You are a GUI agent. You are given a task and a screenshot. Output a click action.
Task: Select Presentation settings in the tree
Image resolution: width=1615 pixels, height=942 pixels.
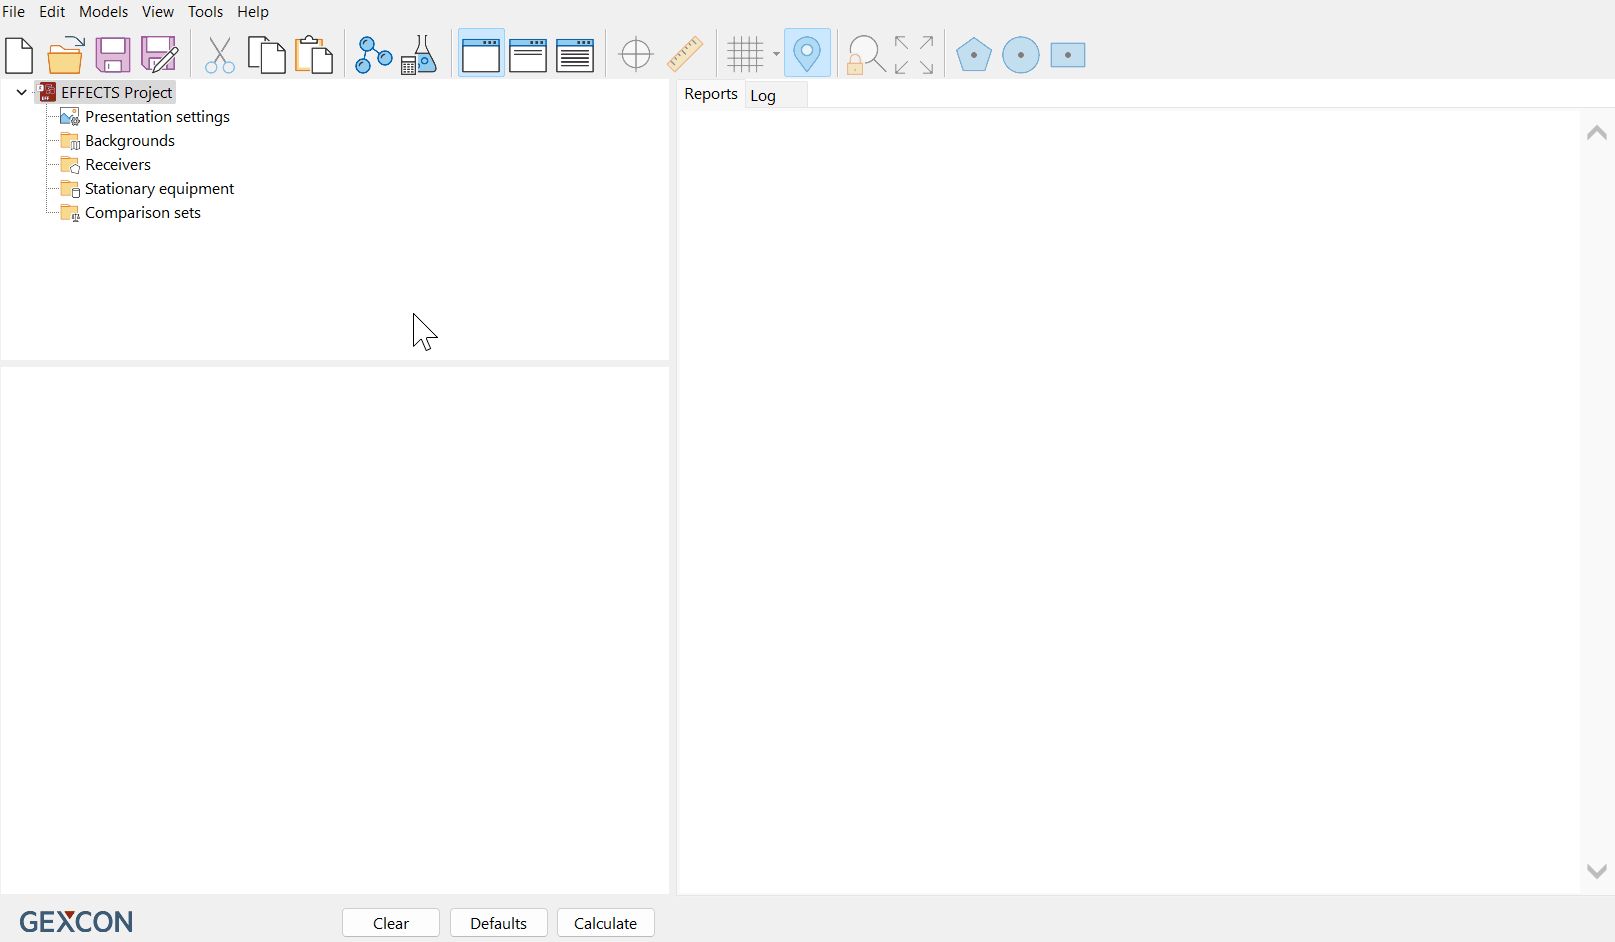pyautogui.click(x=157, y=117)
